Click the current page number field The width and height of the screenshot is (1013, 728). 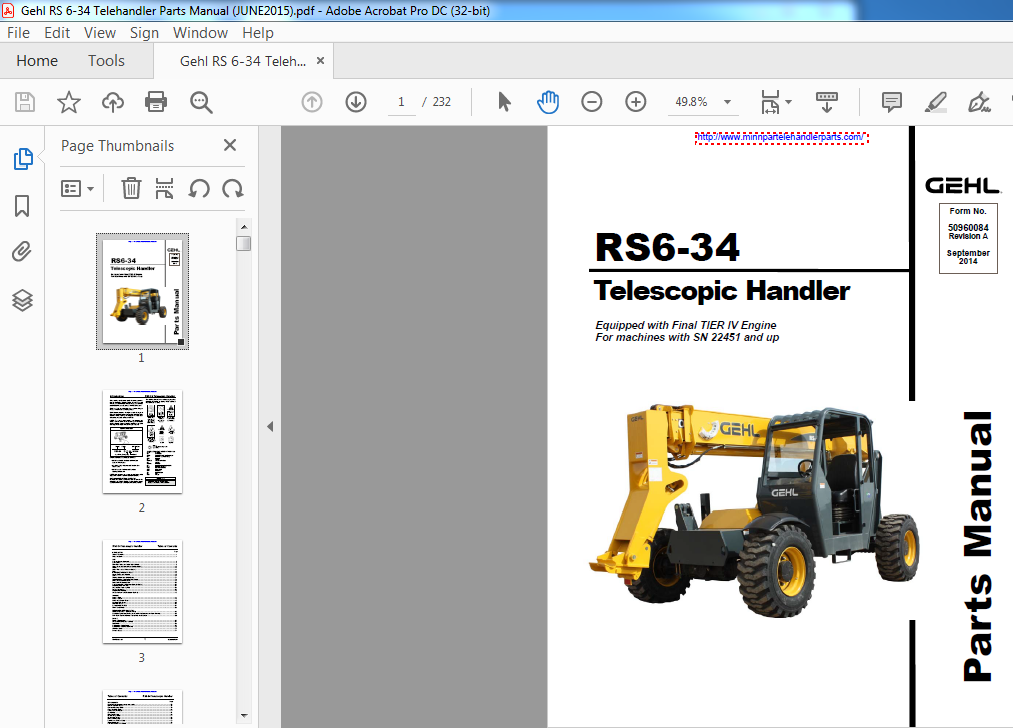coord(401,102)
